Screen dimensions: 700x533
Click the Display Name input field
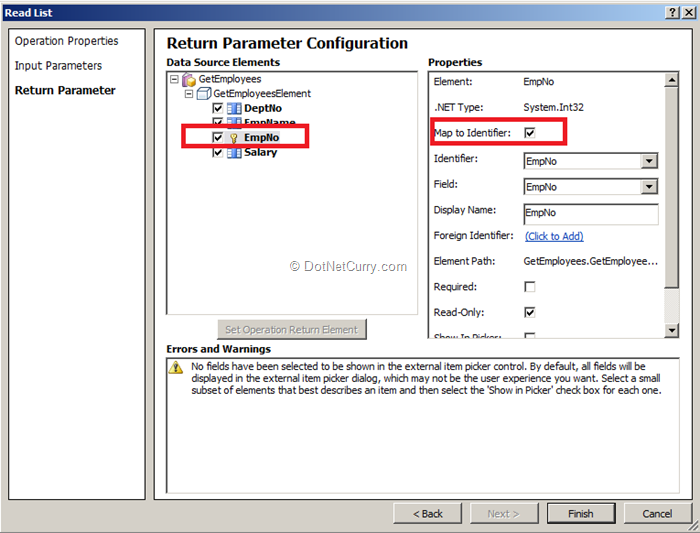click(591, 213)
